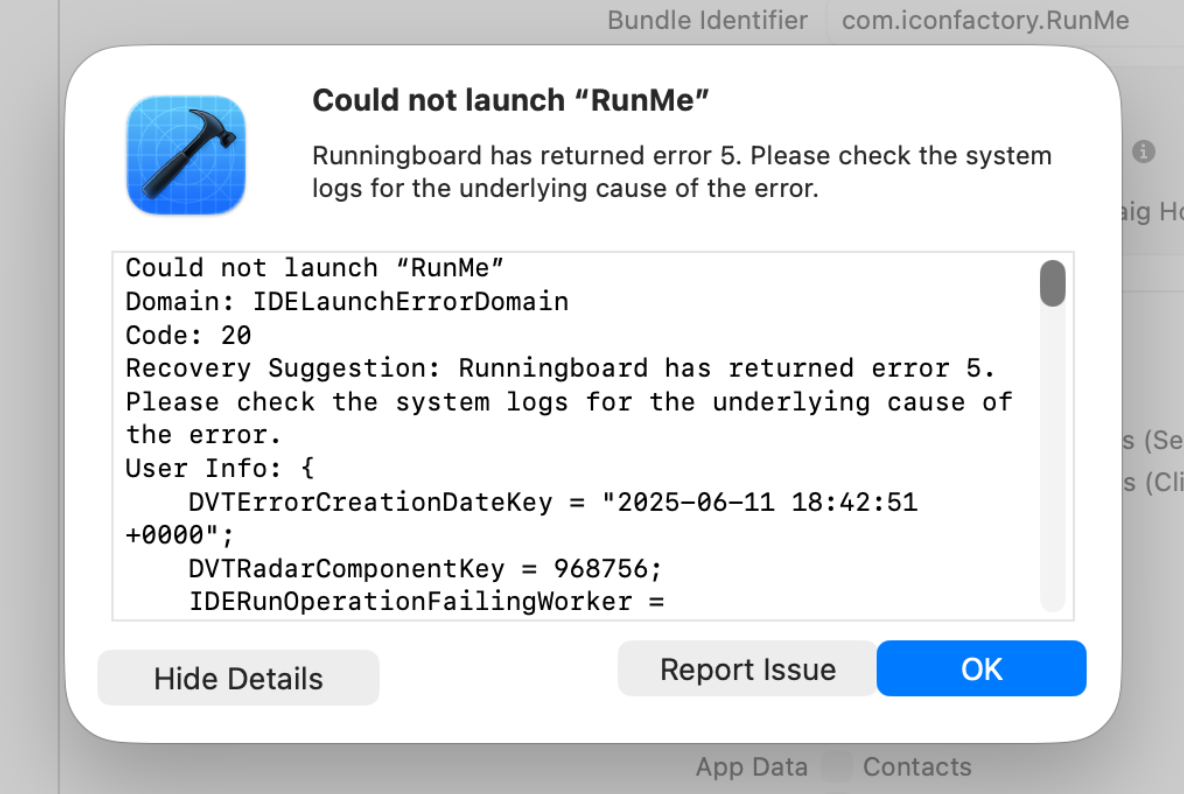Click the Xcode hammer icon in dialog
Screen dimensions: 1184x794
pyautogui.click(x=186, y=155)
